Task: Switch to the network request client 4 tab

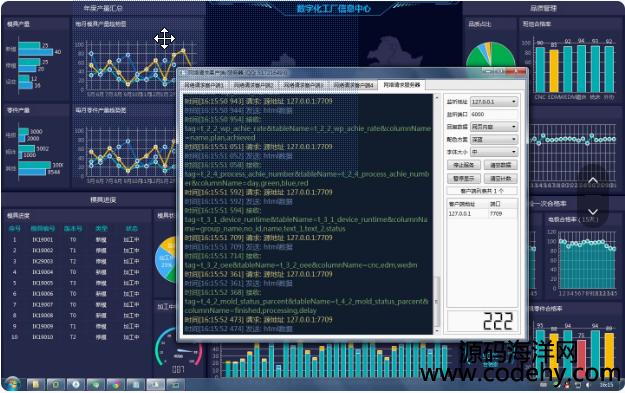Action: [x=354, y=85]
